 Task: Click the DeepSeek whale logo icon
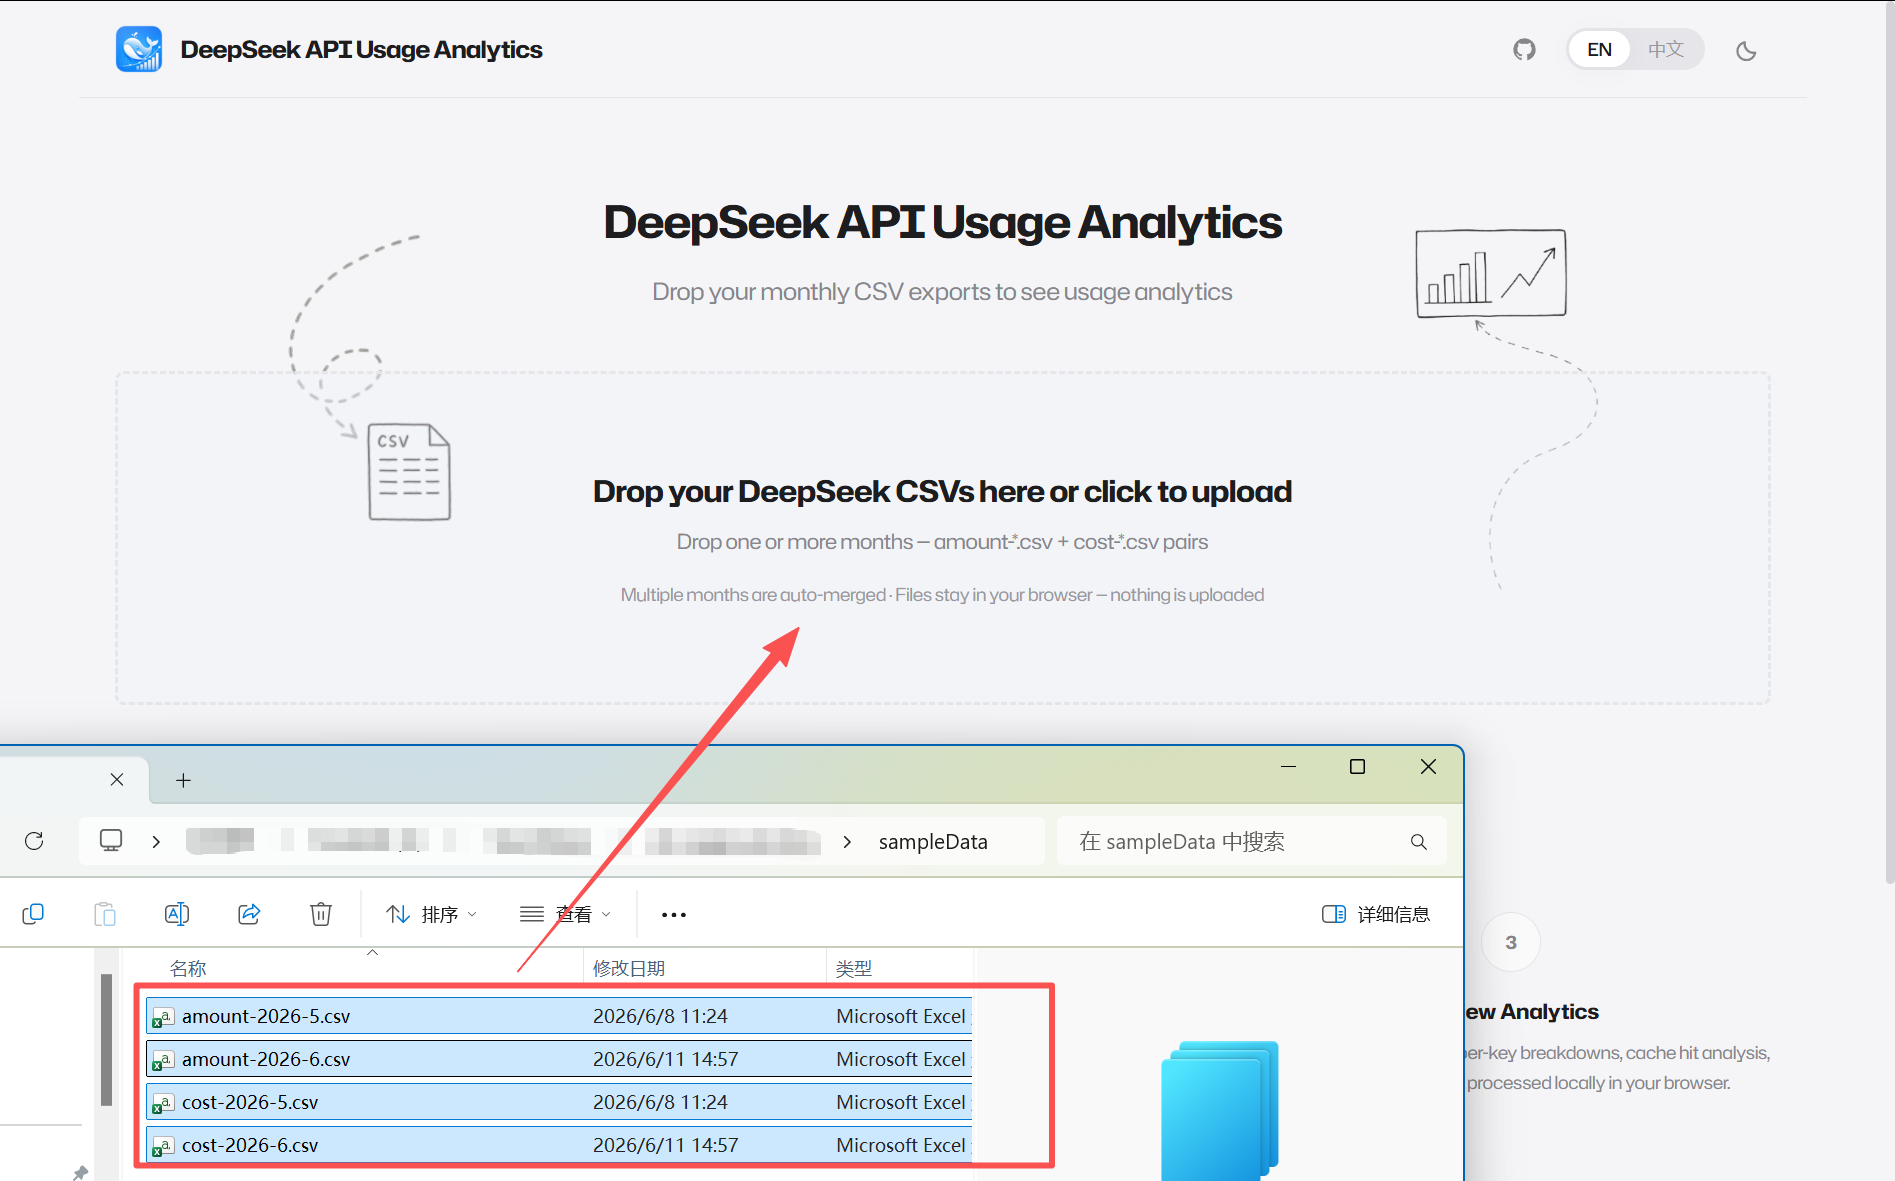tap(139, 49)
